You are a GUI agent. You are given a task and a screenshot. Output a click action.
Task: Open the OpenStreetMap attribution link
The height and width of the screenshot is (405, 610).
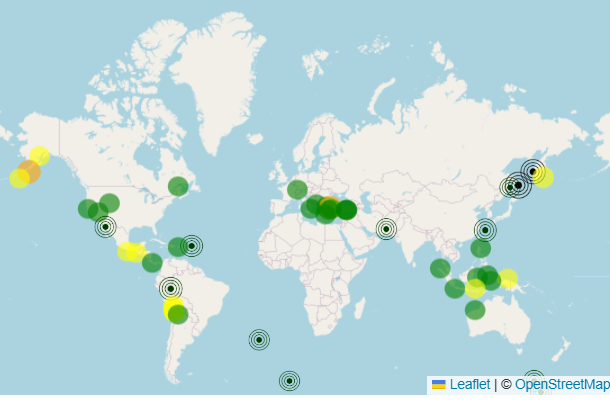pyautogui.click(x=559, y=384)
